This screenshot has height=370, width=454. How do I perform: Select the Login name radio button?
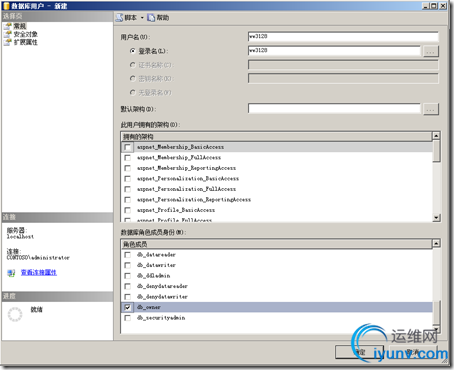133,51
